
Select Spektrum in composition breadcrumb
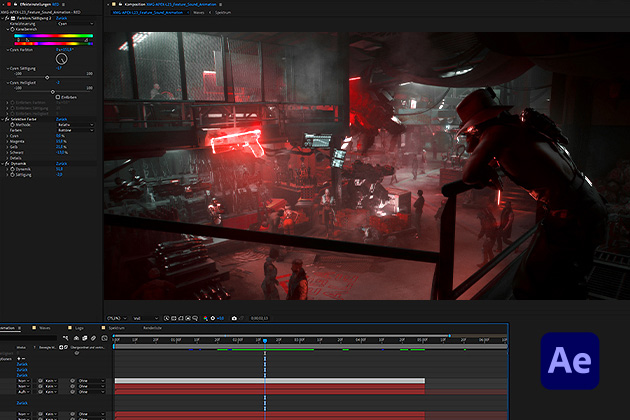click(x=223, y=12)
